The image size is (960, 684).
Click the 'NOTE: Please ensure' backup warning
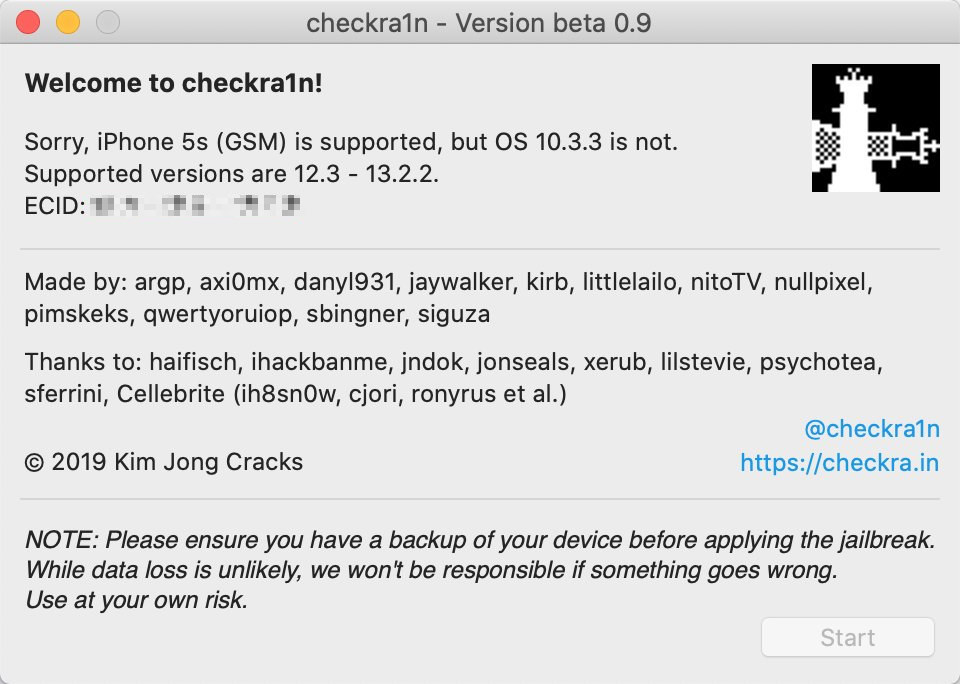[480, 539]
